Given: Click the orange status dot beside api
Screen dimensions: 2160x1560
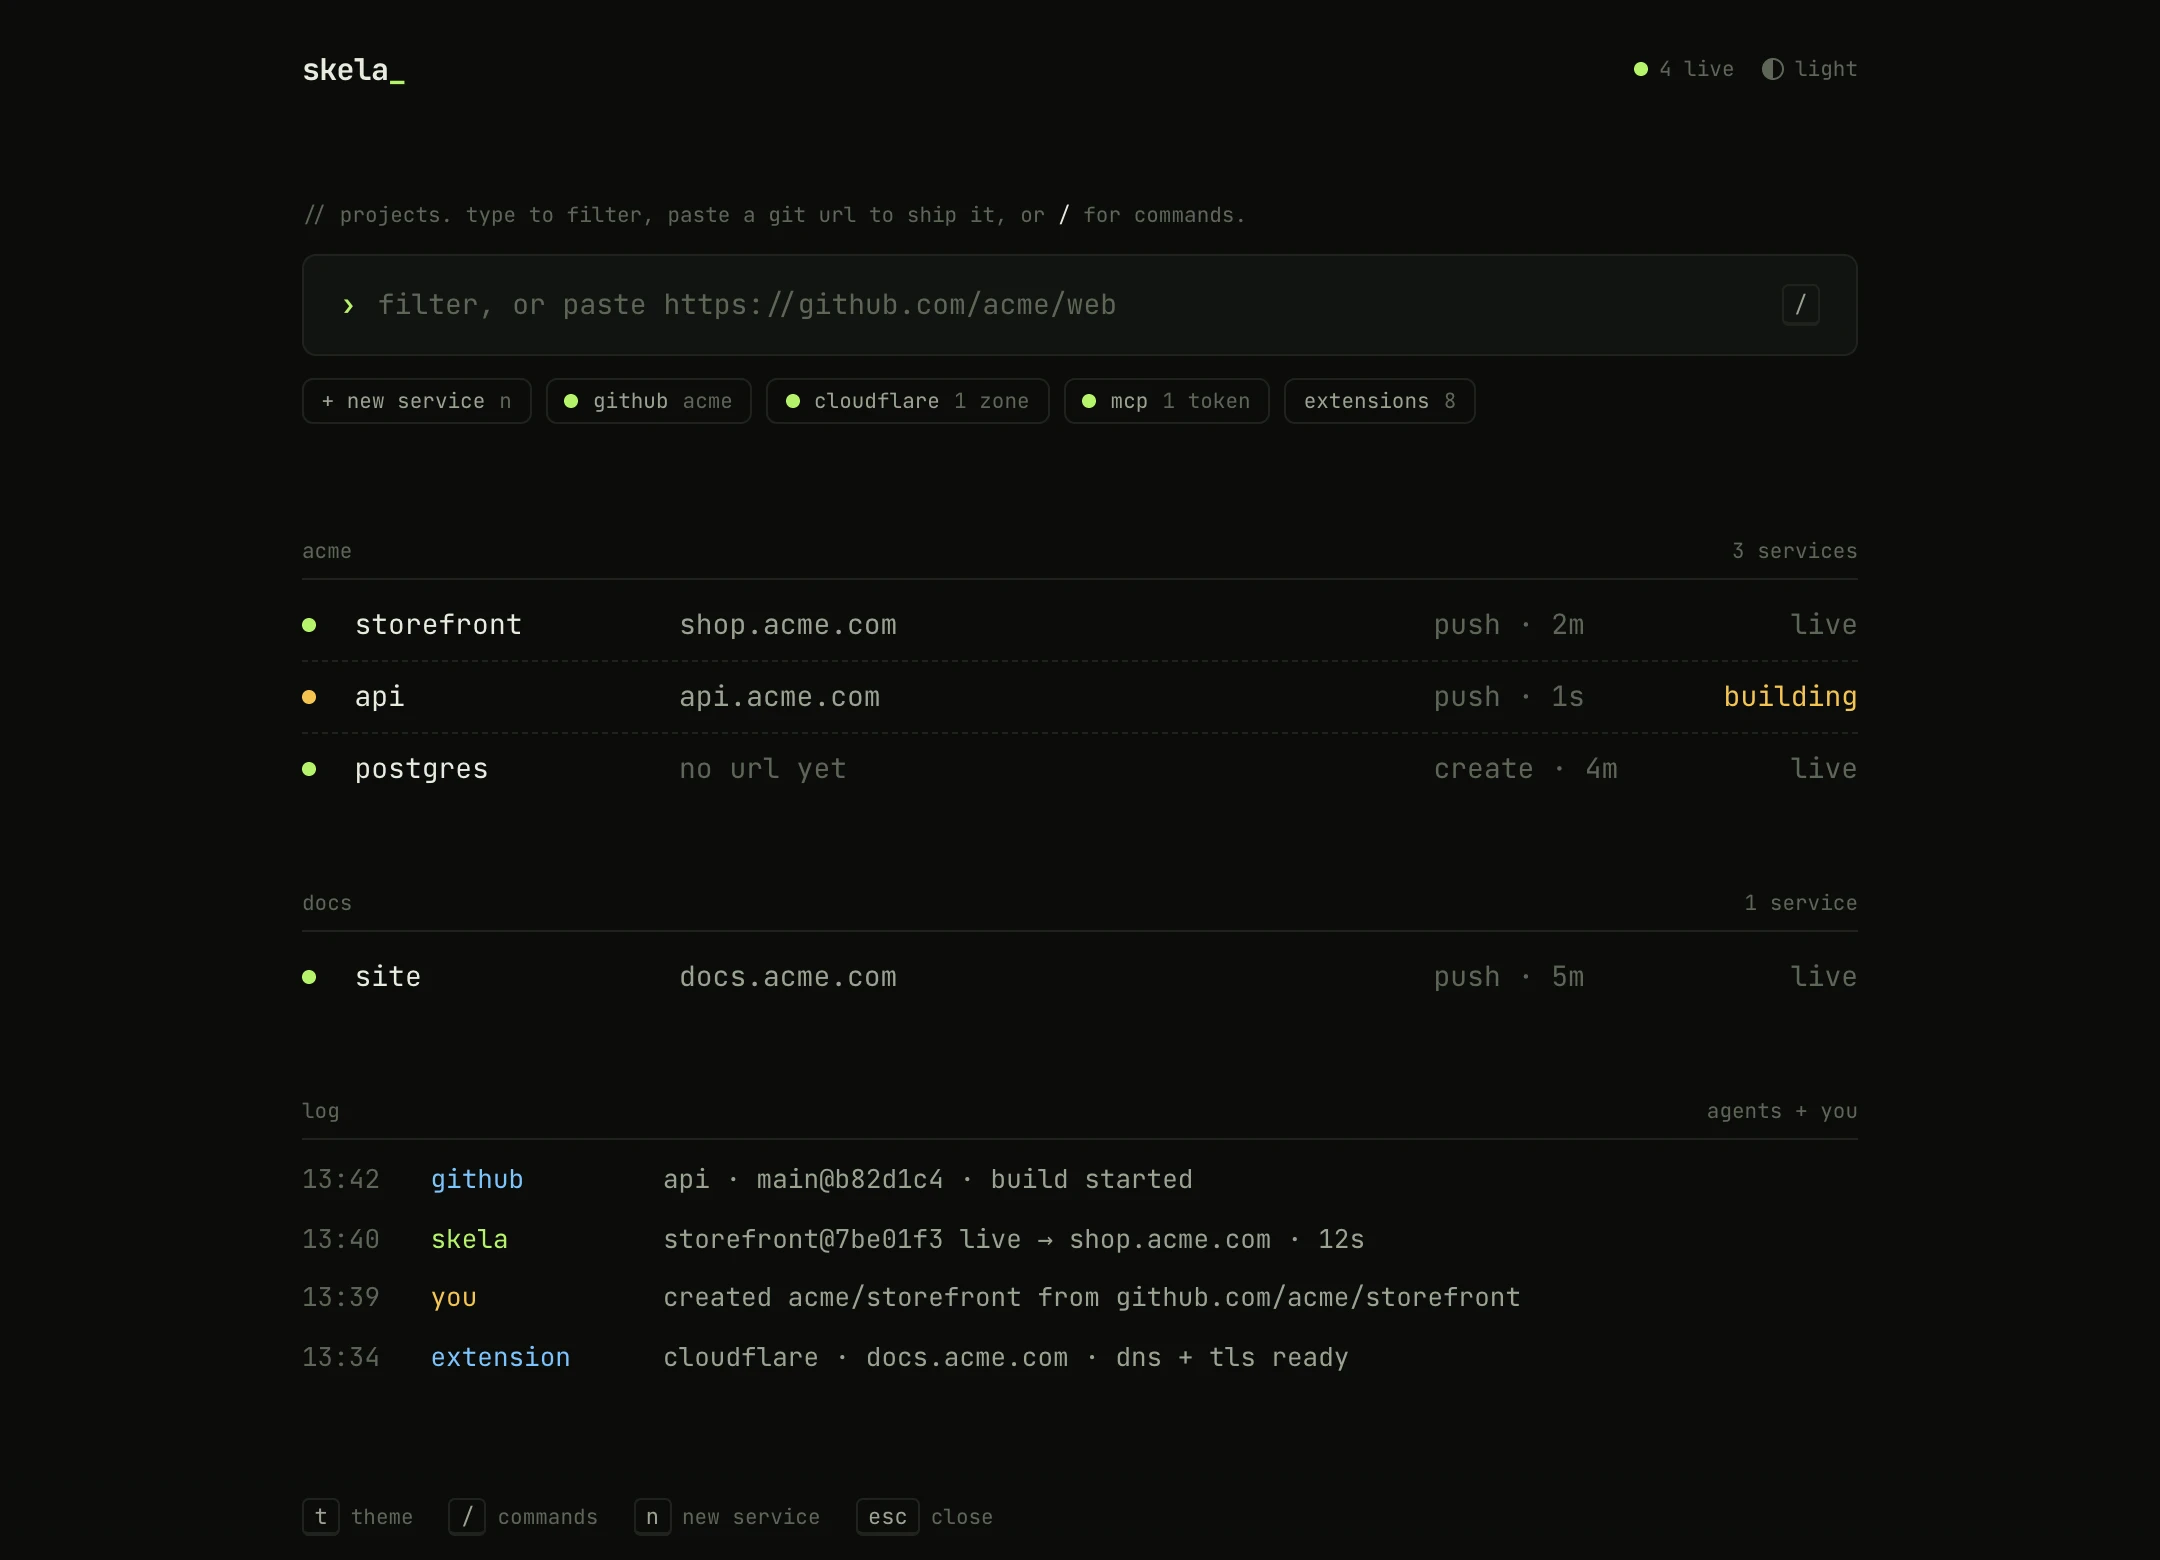Looking at the screenshot, I should click(x=309, y=697).
